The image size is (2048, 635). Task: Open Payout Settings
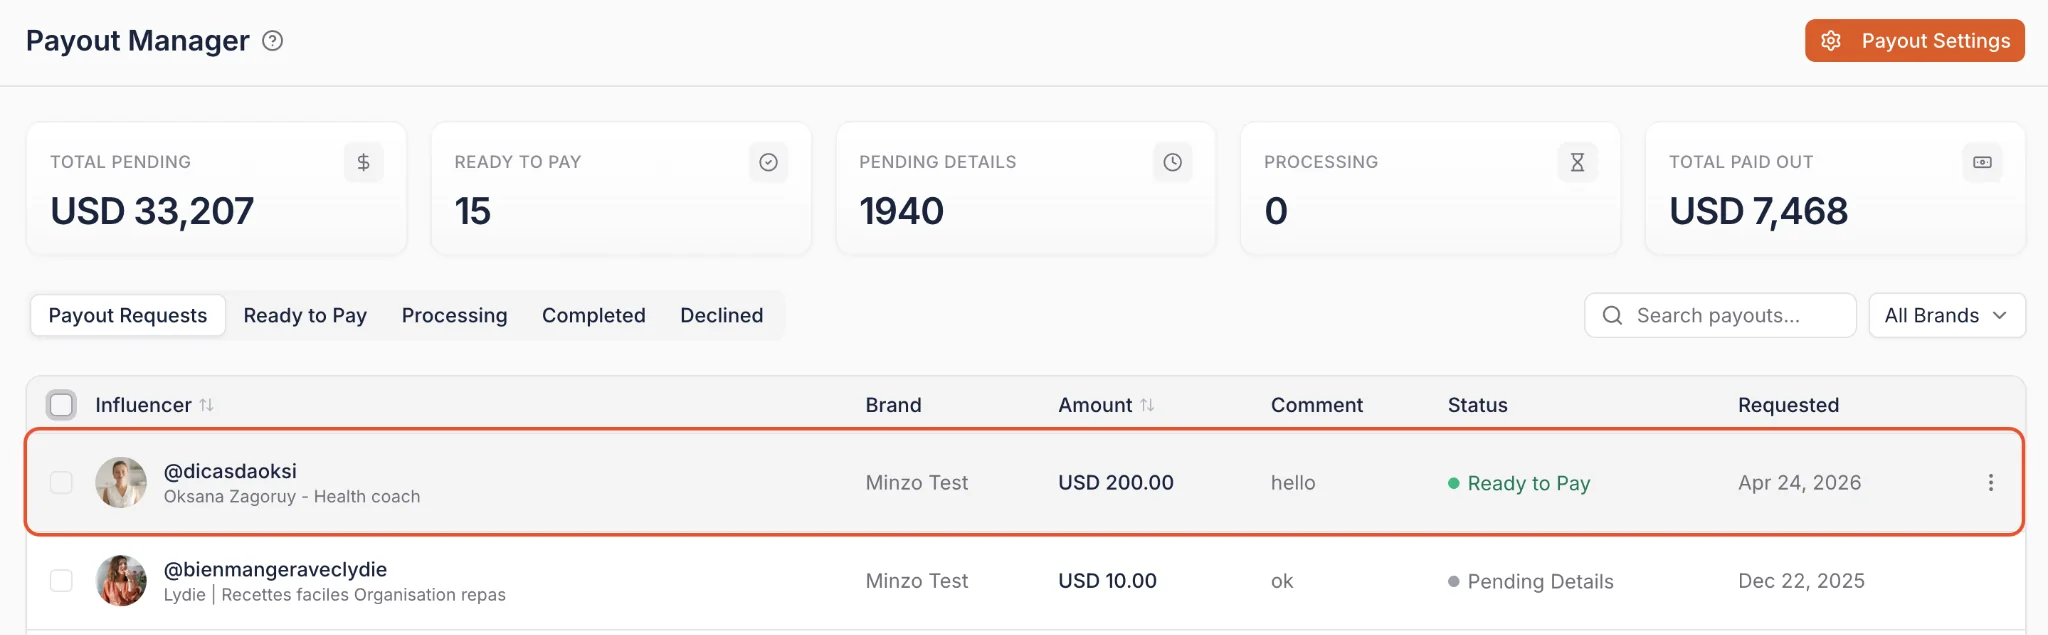(x=1915, y=41)
